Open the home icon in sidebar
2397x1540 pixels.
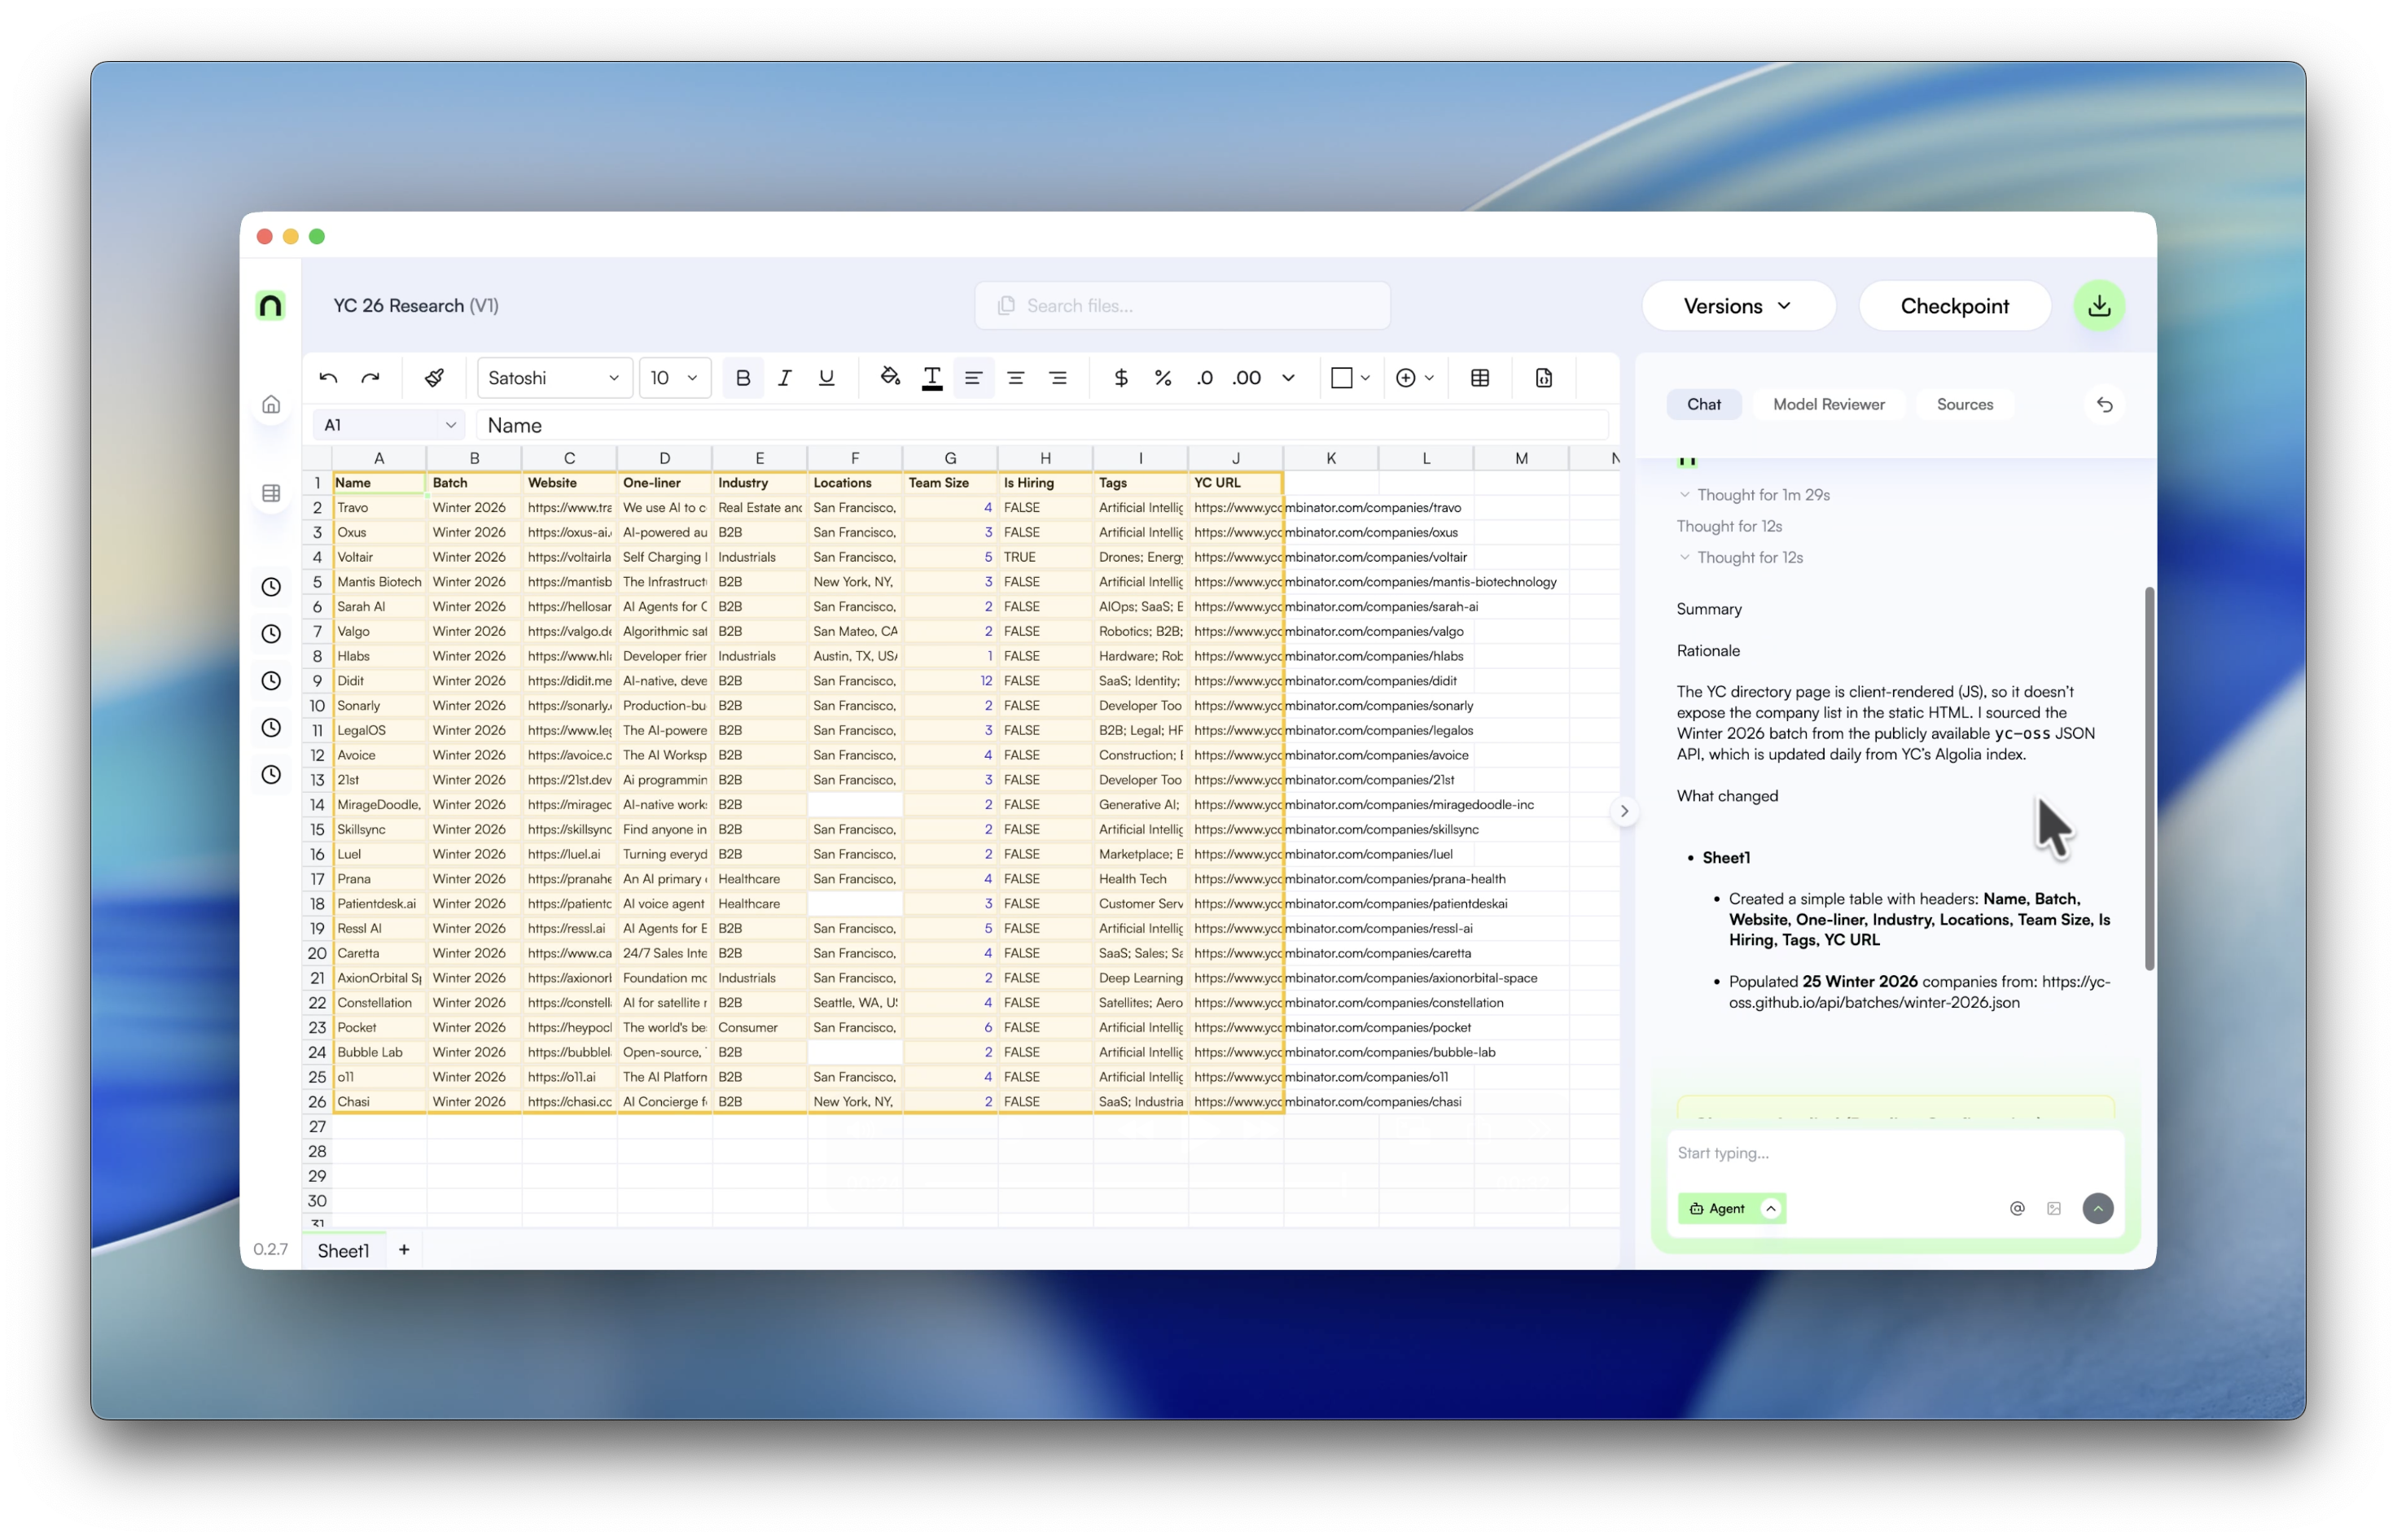(x=271, y=405)
